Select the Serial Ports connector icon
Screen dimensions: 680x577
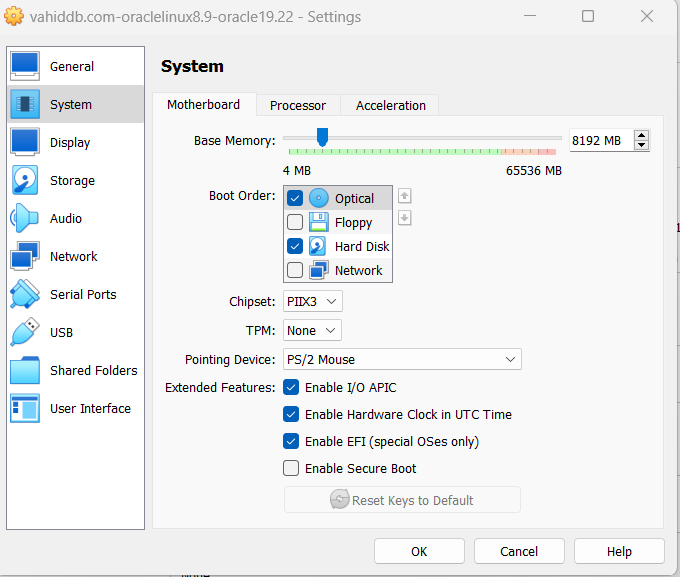tap(25, 294)
